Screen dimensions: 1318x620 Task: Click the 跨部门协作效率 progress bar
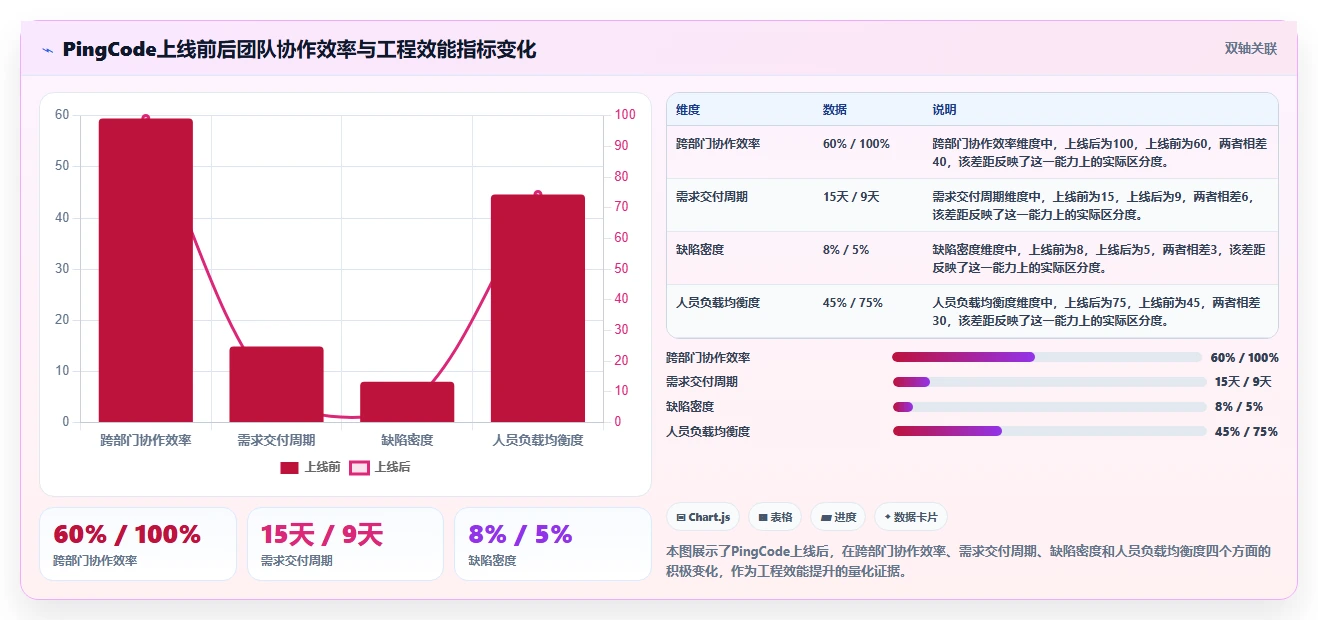(1047, 357)
